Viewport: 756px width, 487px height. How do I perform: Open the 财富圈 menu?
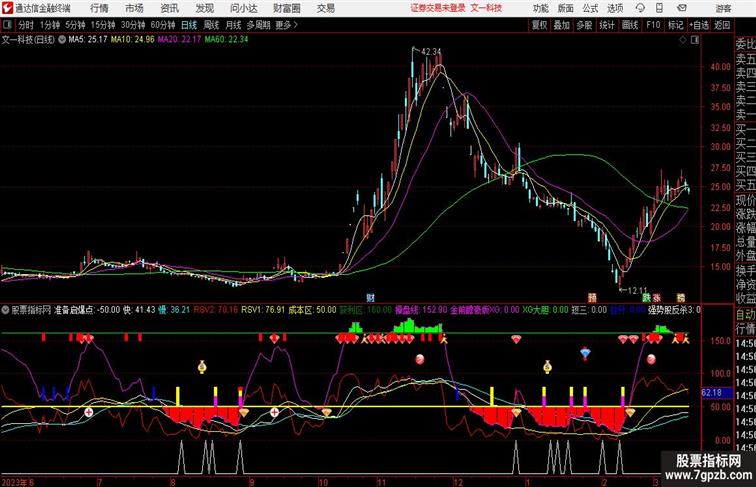click(x=287, y=8)
